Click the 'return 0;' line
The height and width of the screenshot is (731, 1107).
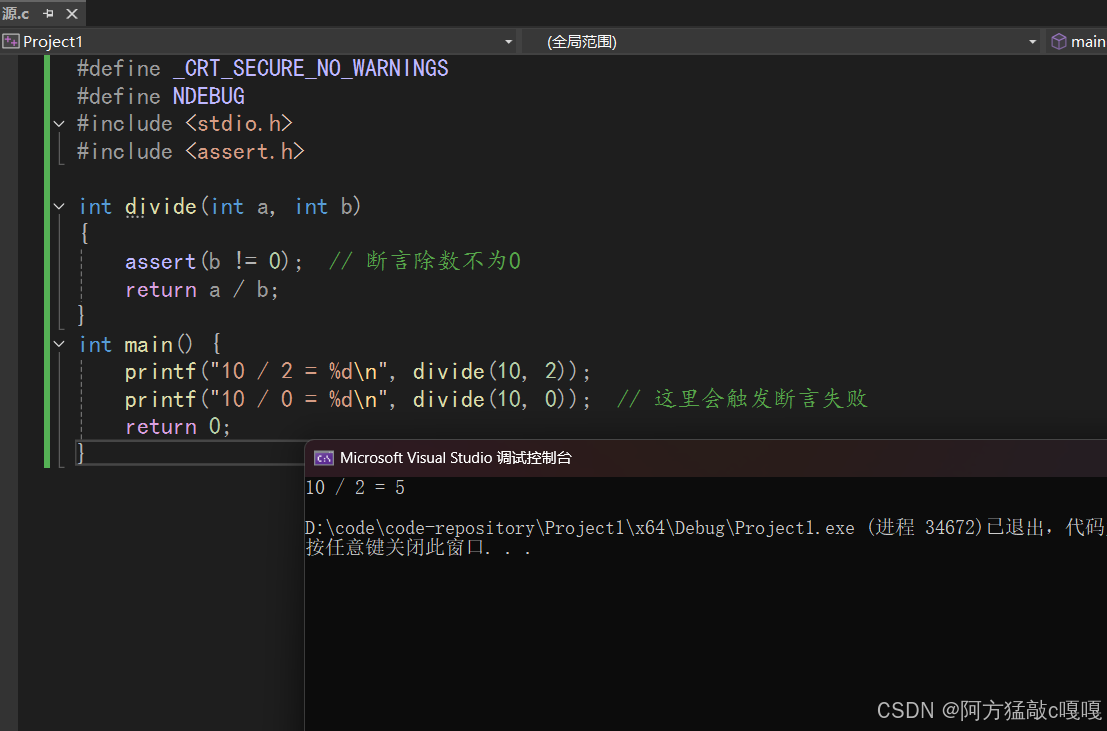(x=178, y=427)
